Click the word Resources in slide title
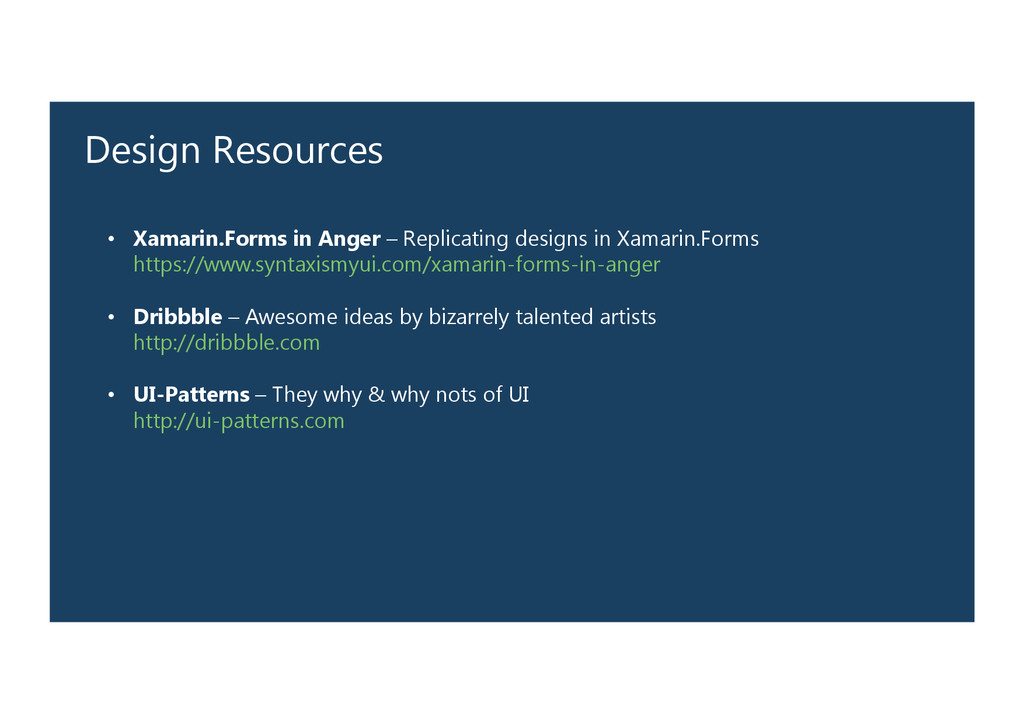 (x=297, y=151)
